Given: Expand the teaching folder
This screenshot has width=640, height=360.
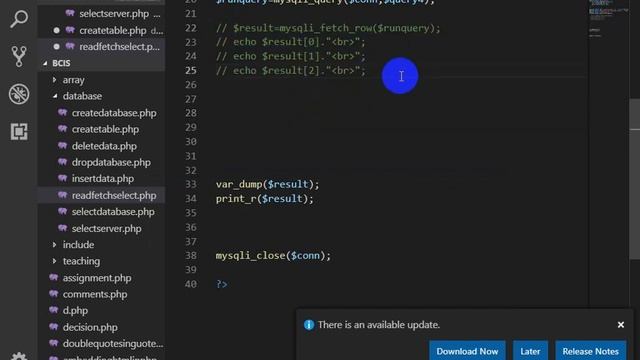Looking at the screenshot, I should [54, 261].
